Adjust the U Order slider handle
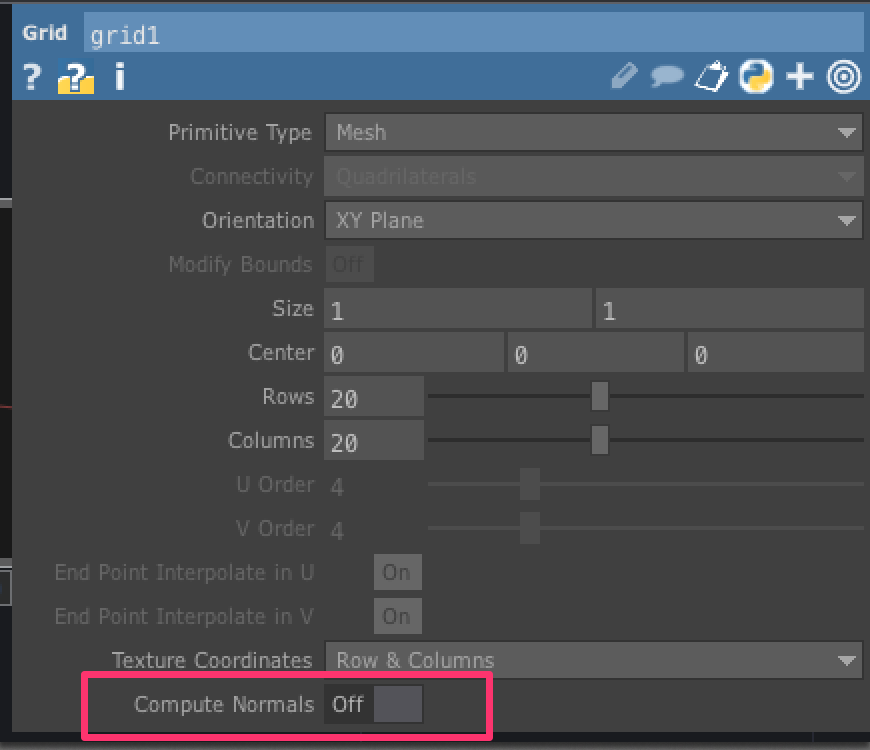Image resolution: width=870 pixels, height=750 pixels. [530, 484]
